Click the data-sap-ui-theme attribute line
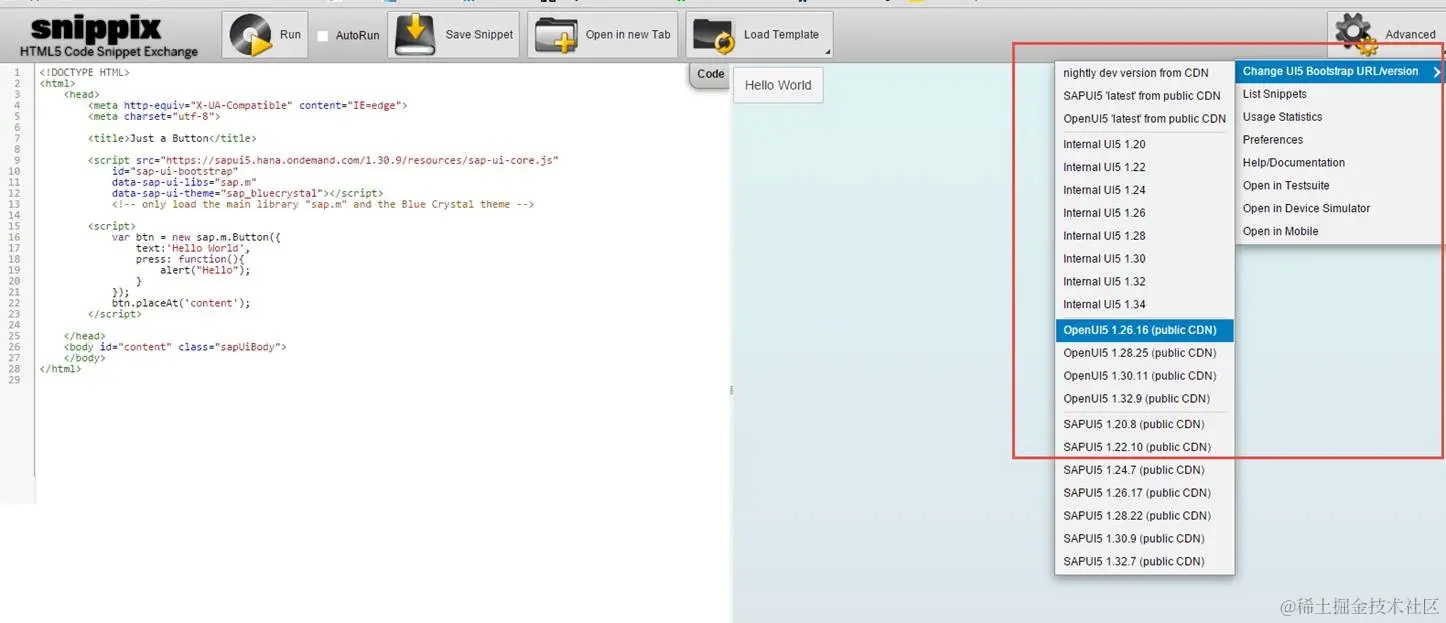1446x623 pixels. coord(247,193)
